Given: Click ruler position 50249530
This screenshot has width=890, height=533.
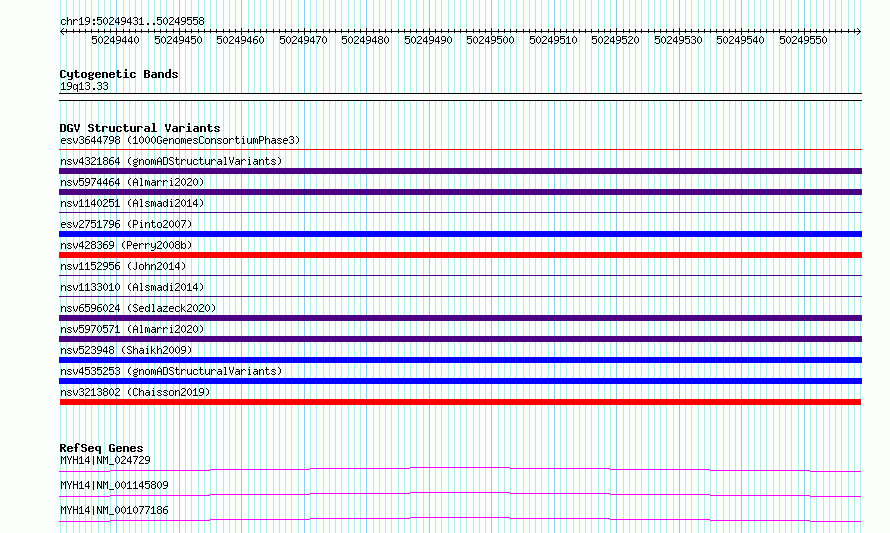Looking at the screenshot, I should click(678, 40).
